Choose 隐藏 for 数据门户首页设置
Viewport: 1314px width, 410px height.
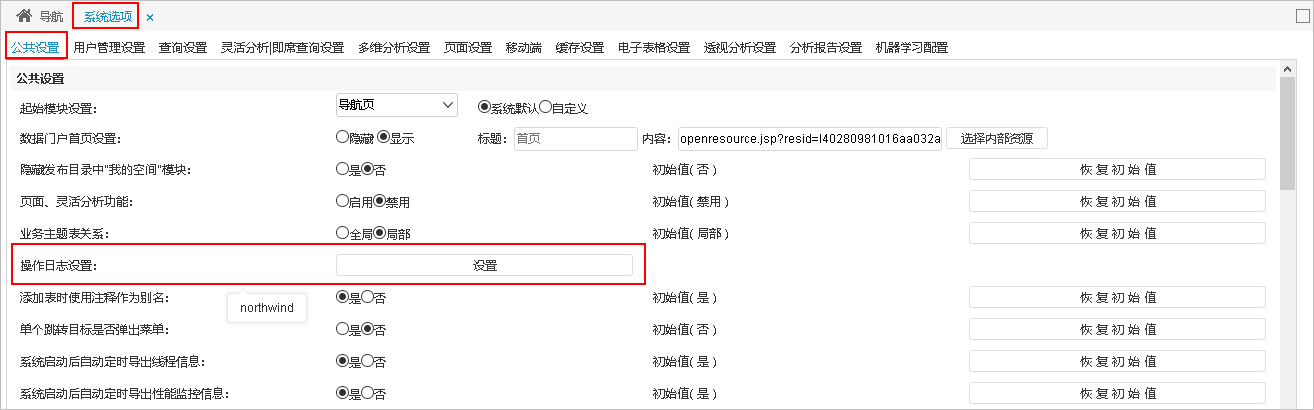(342, 138)
